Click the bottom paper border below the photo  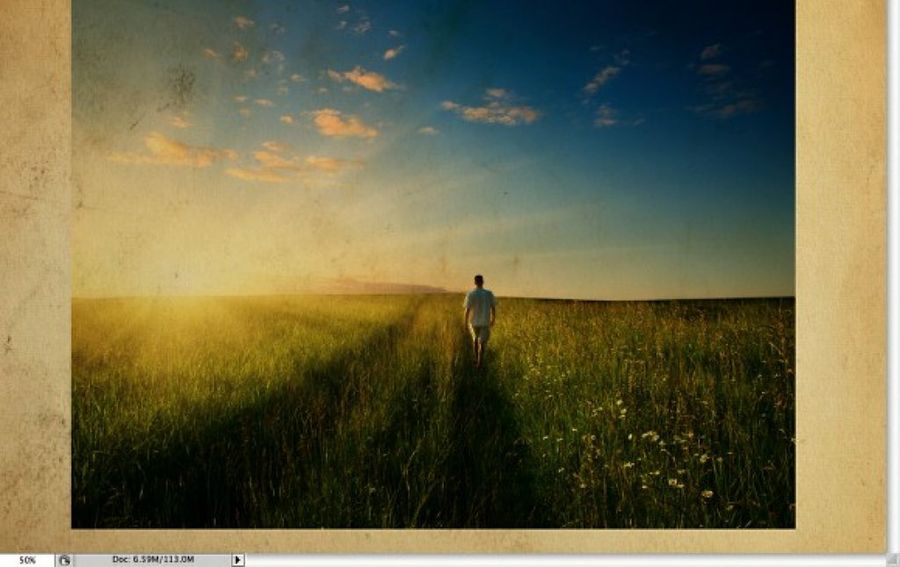coord(430,540)
